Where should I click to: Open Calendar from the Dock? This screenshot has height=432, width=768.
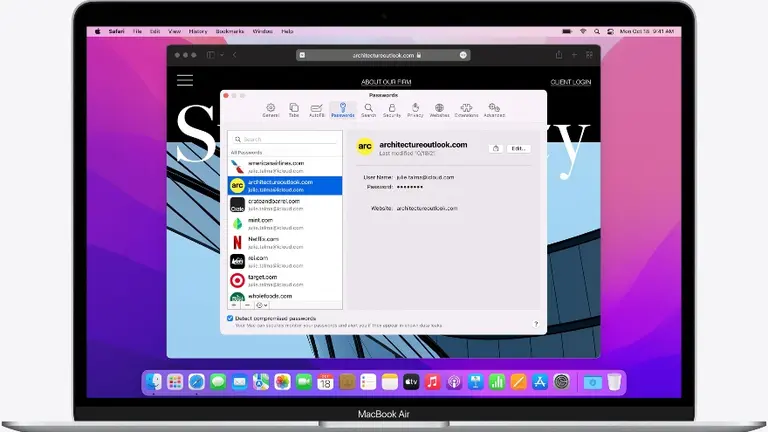pos(325,382)
